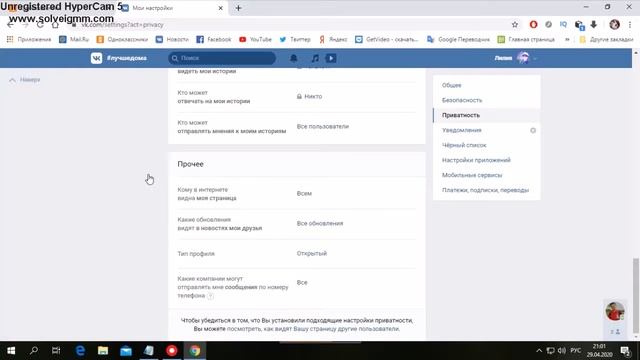
Task: Open the Chrome profile avatar
Action: click(x=614, y=24)
